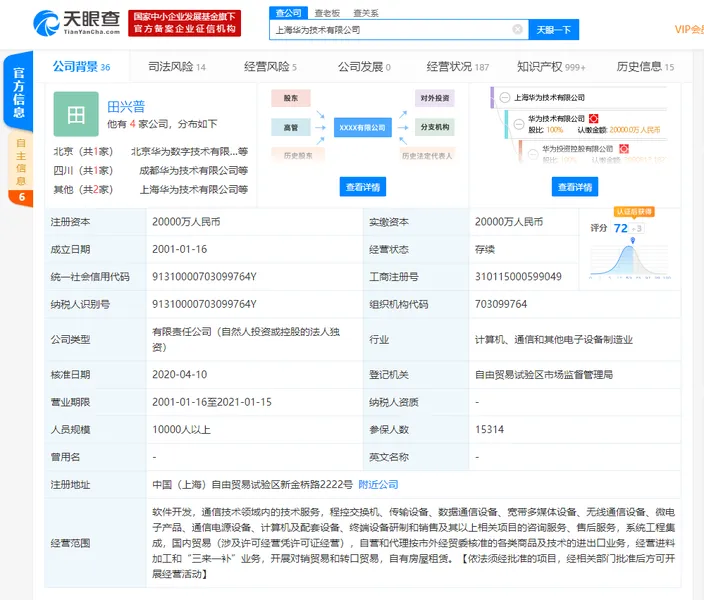Click the Tianyancha logo
704x600 pixels.
(76, 22)
